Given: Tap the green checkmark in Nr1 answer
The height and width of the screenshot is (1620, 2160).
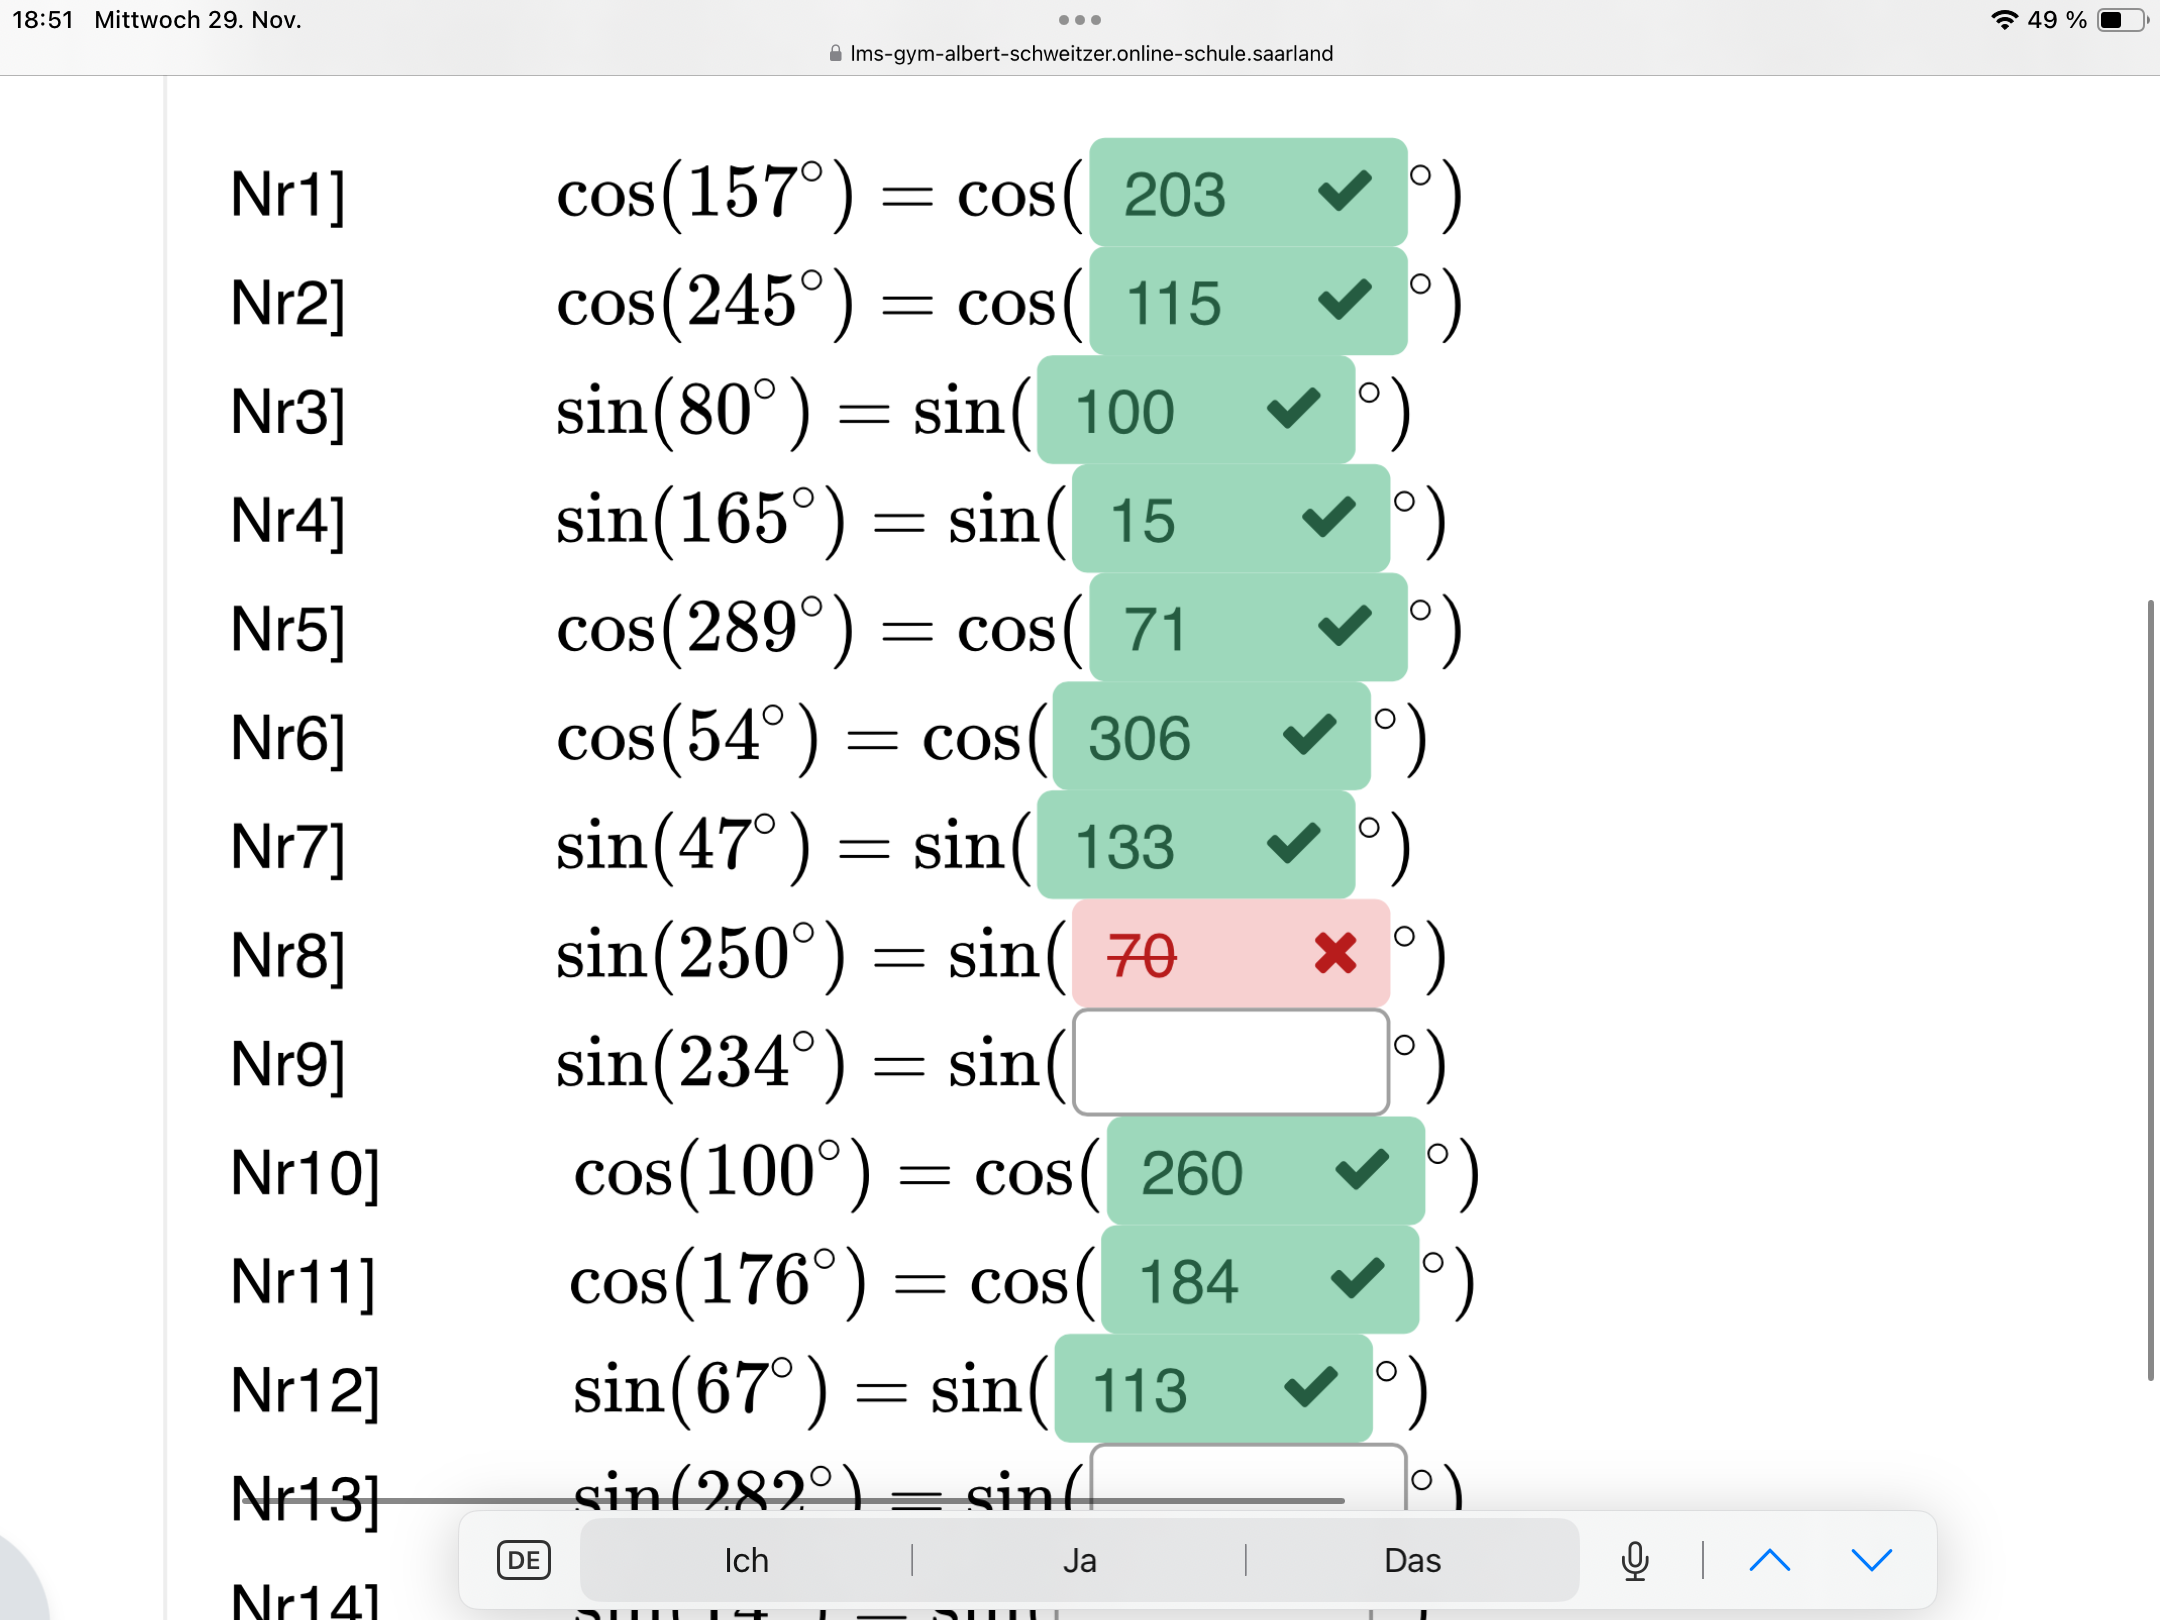Looking at the screenshot, I should [x=1344, y=191].
